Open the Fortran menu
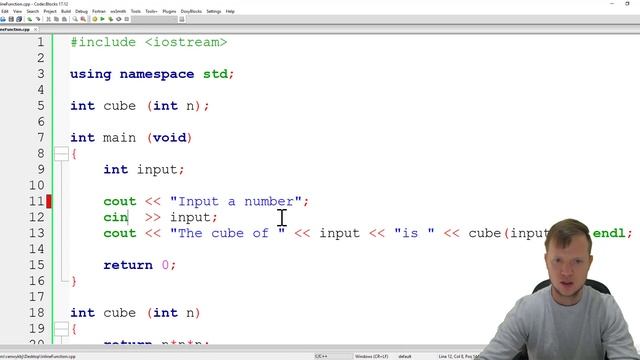Image resolution: width=640 pixels, height=360 pixels. [x=99, y=11]
